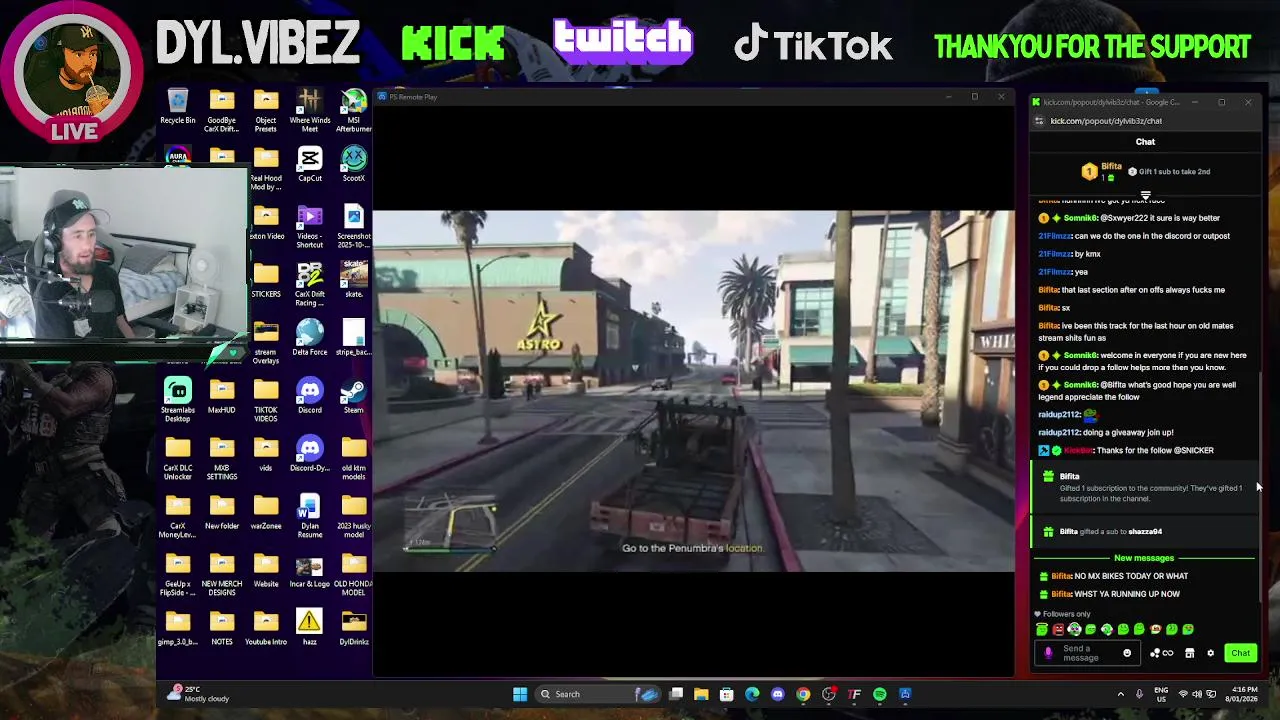Open the Recycle Bin desktop icon
Viewport: 1280px width, 720px height.
tap(178, 108)
